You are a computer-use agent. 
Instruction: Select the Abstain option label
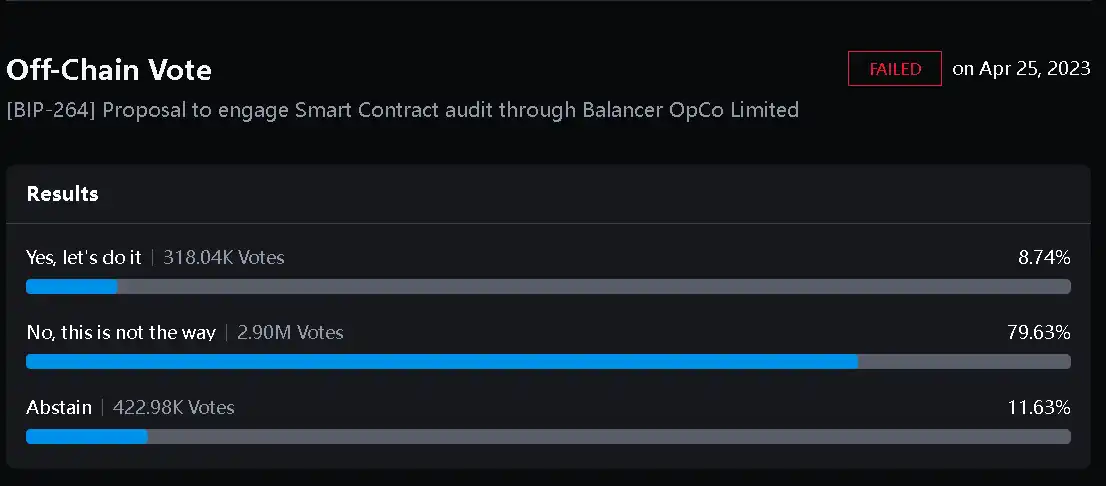tap(59, 407)
